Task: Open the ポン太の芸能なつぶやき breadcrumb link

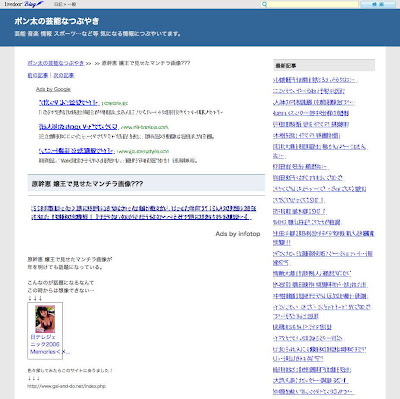Action: [56, 63]
